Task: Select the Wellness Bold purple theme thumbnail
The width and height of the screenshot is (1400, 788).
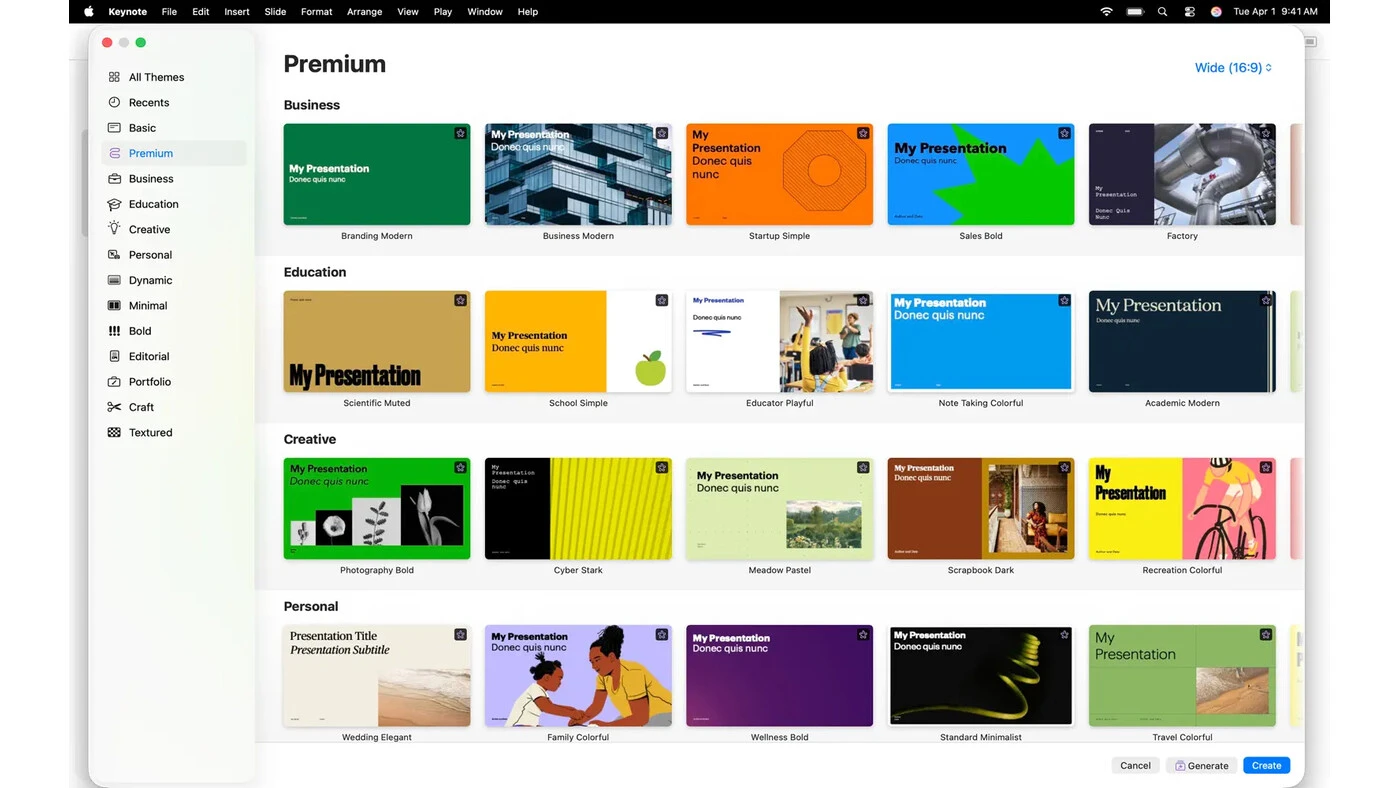Action: (x=779, y=676)
